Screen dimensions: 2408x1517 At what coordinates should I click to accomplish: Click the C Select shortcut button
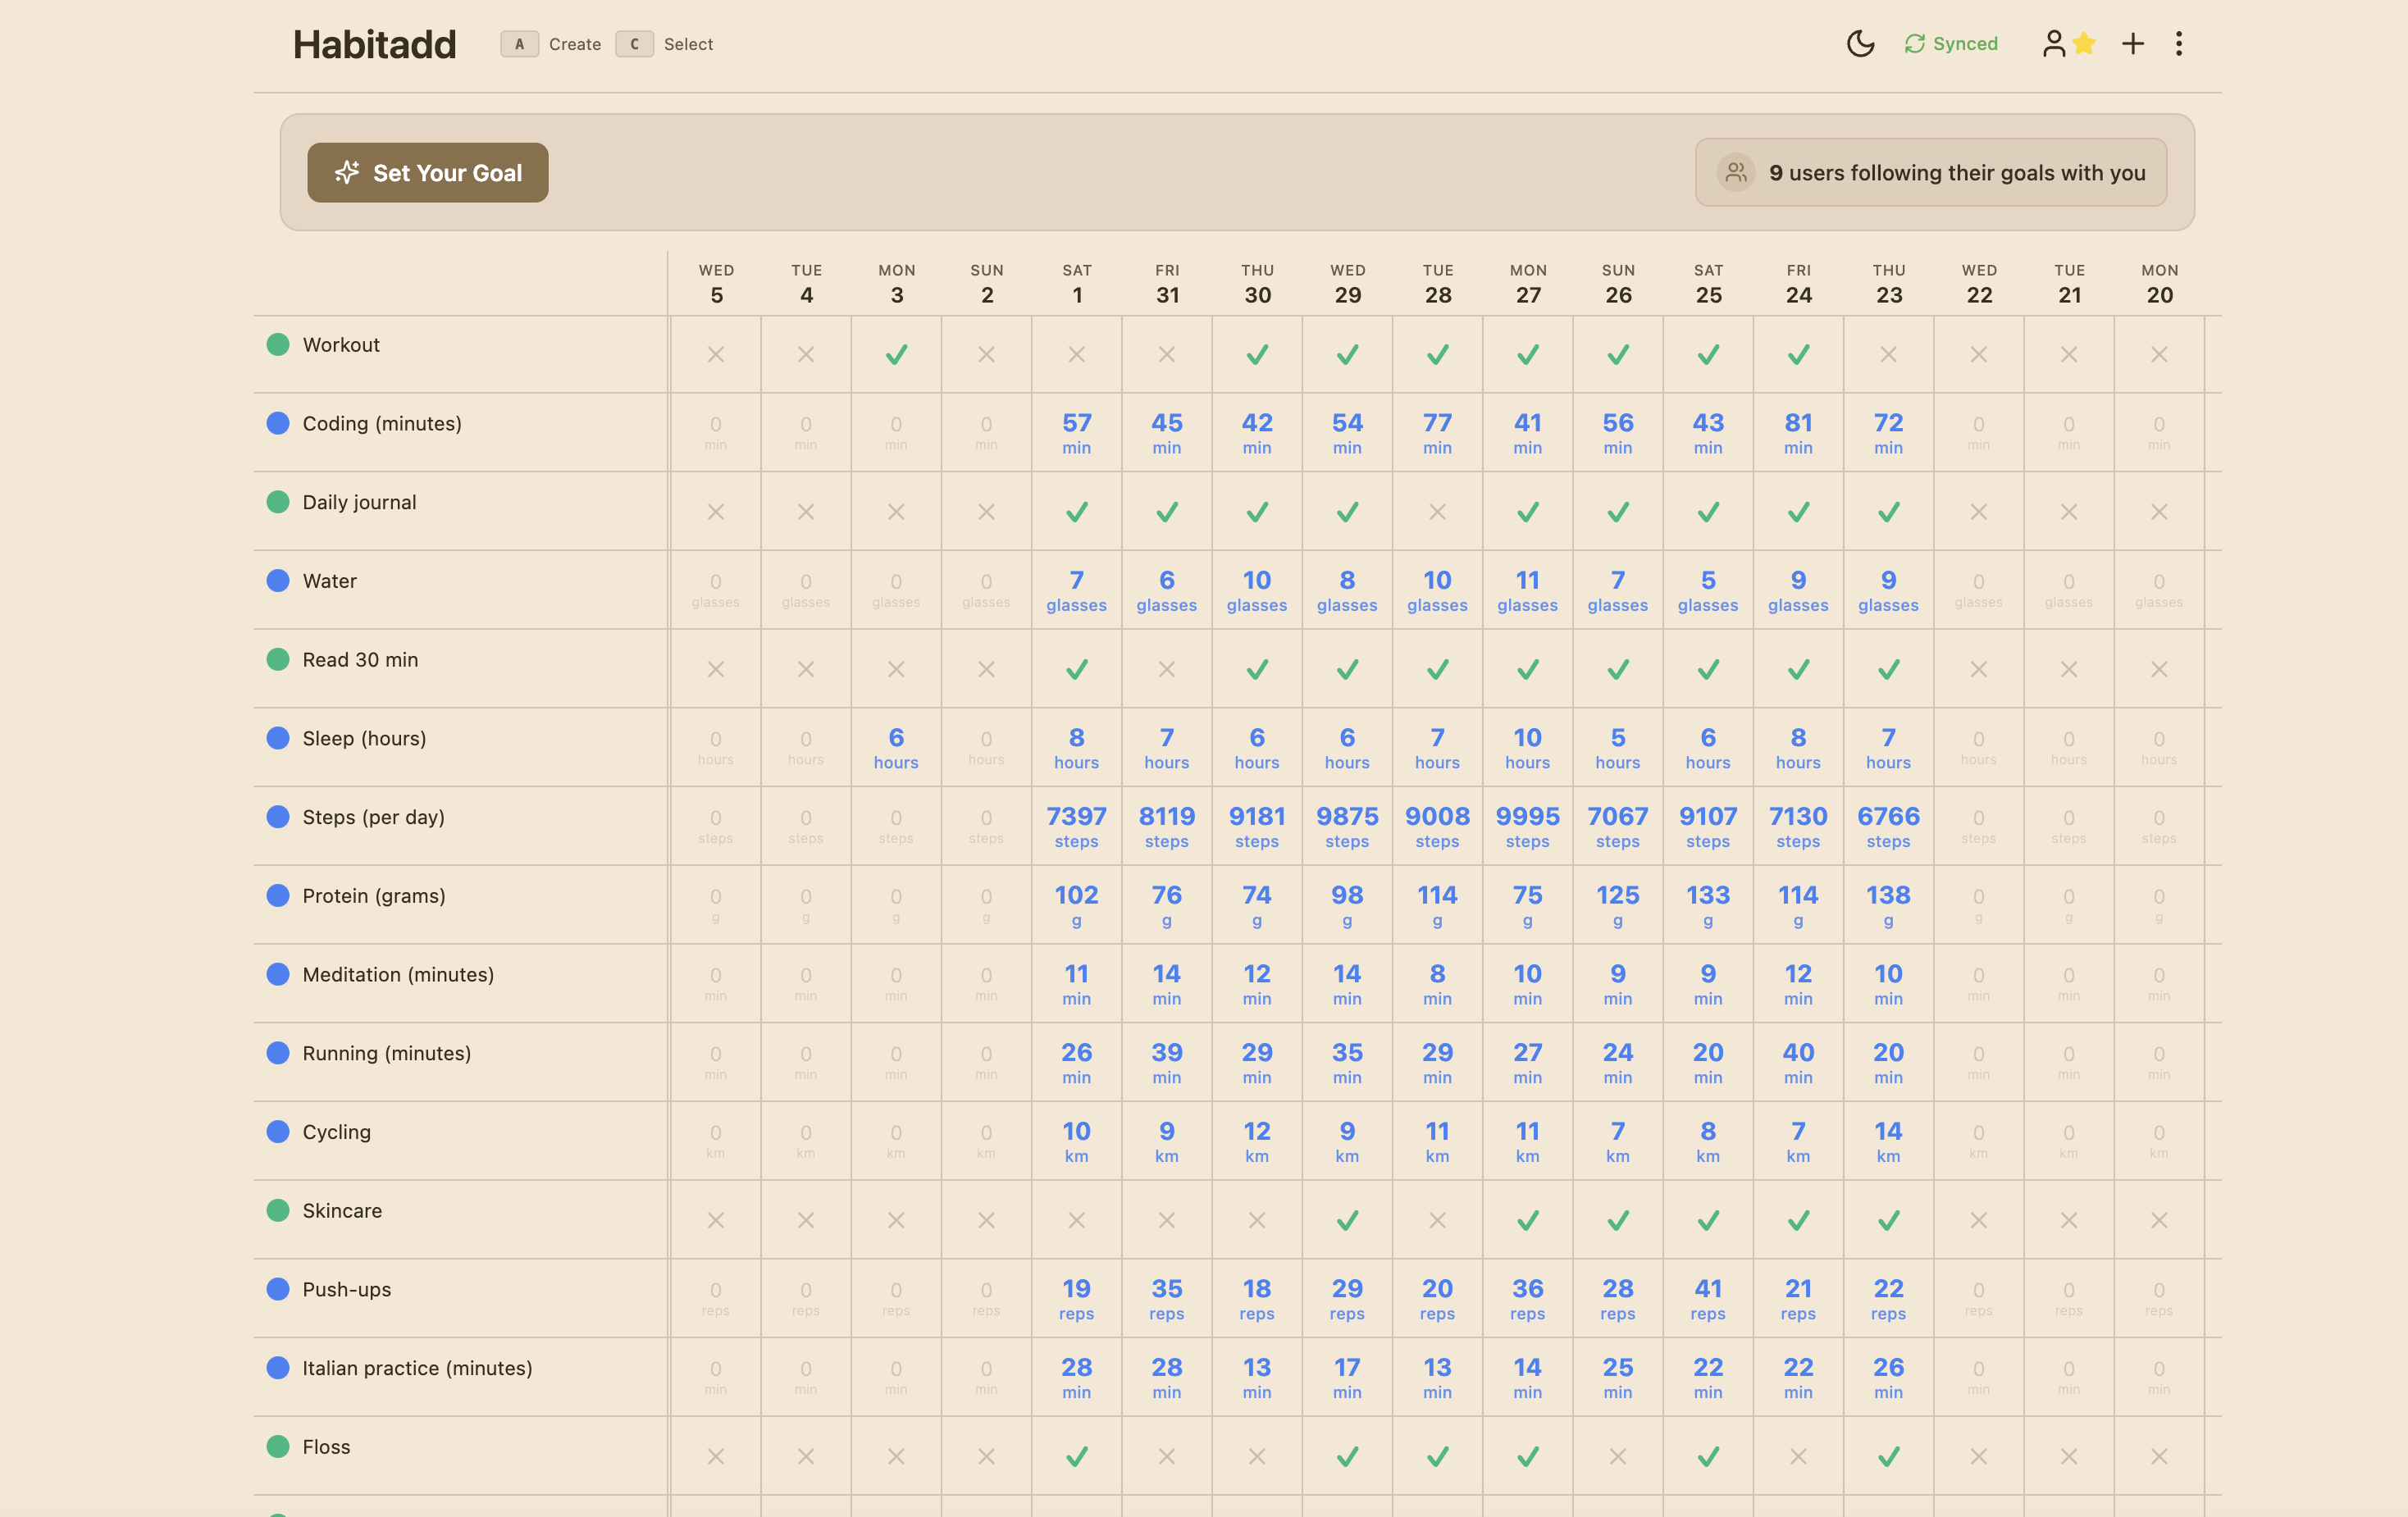(x=634, y=44)
